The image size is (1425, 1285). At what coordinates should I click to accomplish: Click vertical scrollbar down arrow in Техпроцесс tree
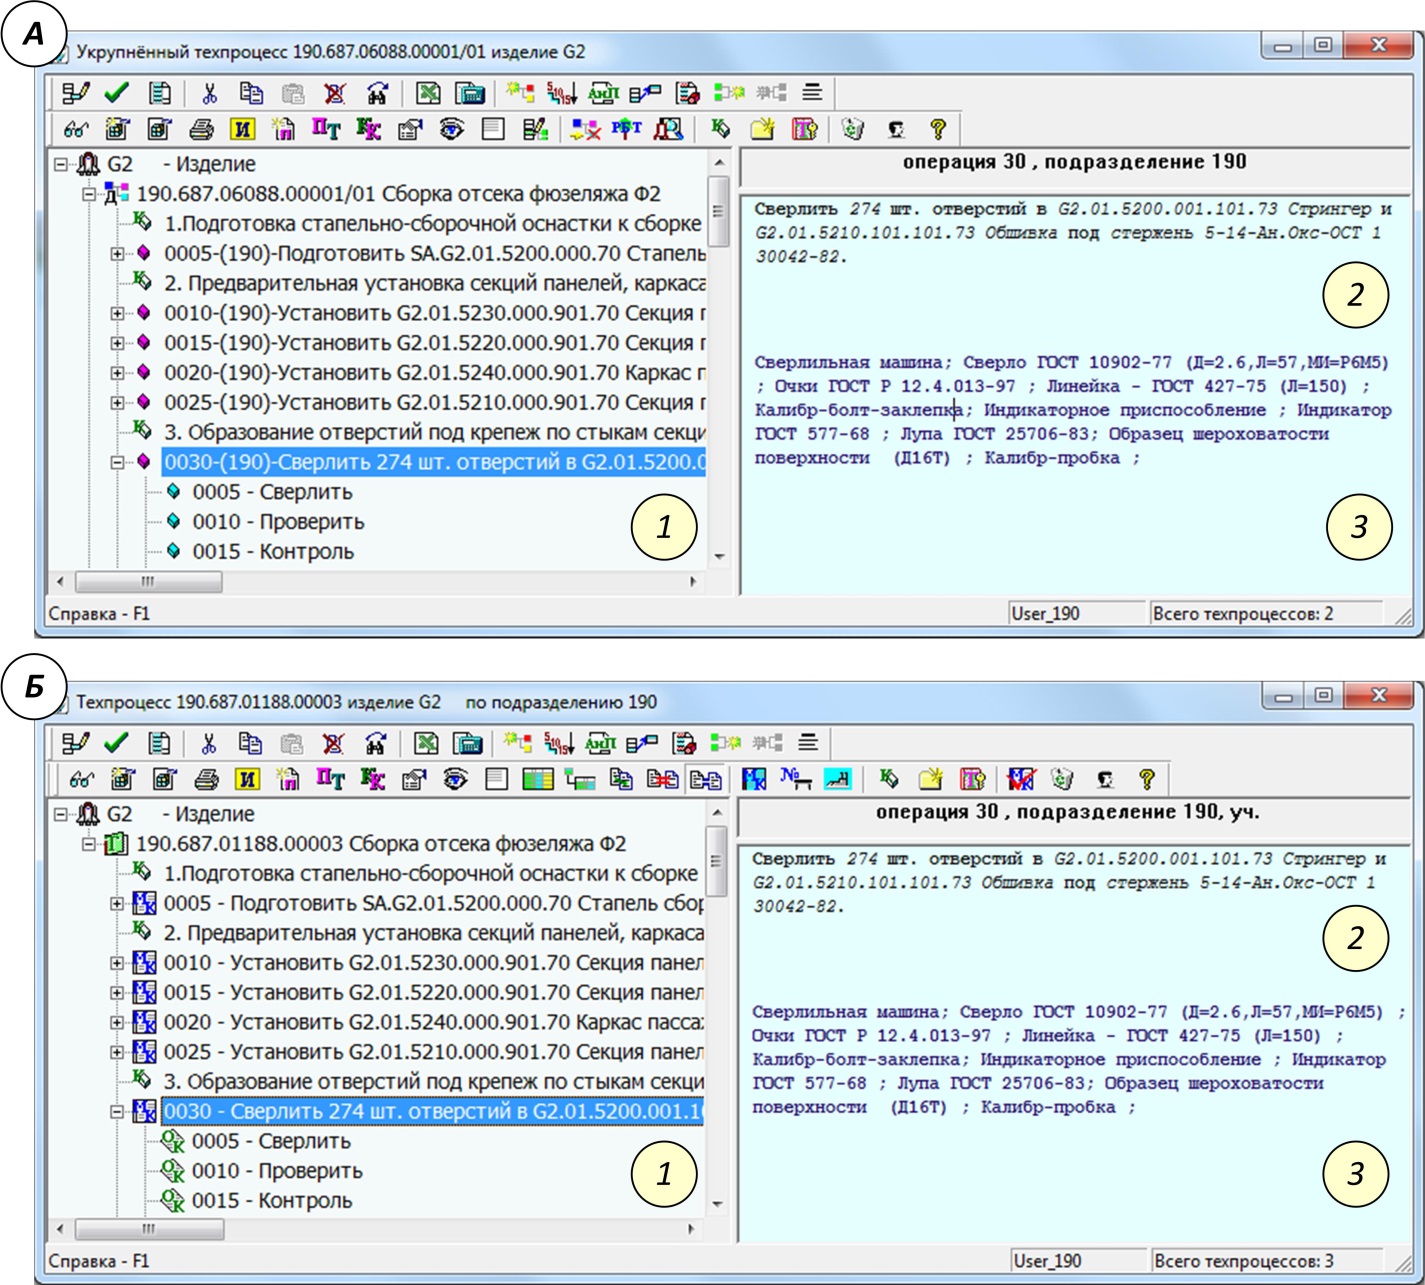tap(717, 1203)
